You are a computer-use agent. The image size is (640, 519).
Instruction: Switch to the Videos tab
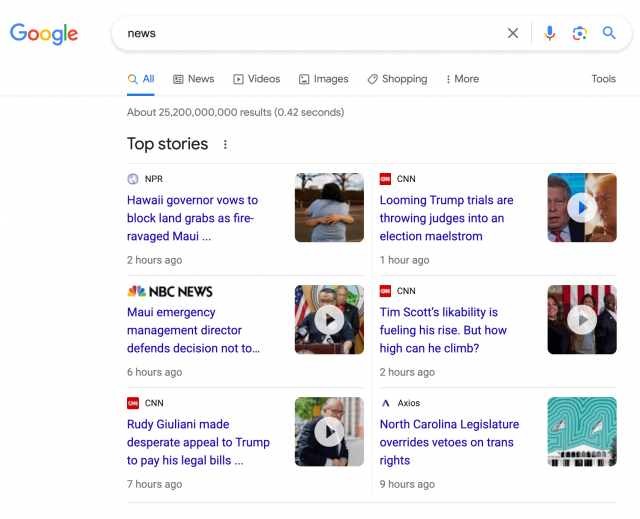pyautogui.click(x=256, y=79)
